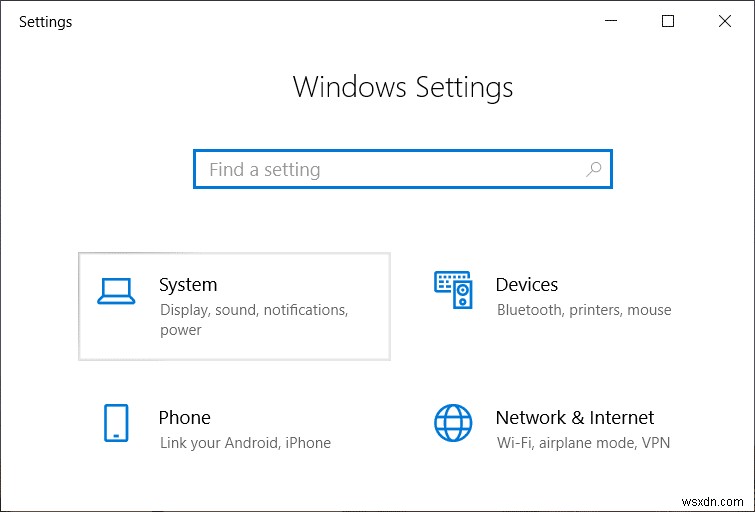Click the Bluetooth, printers, mouse description
755x512 pixels.
point(584,310)
